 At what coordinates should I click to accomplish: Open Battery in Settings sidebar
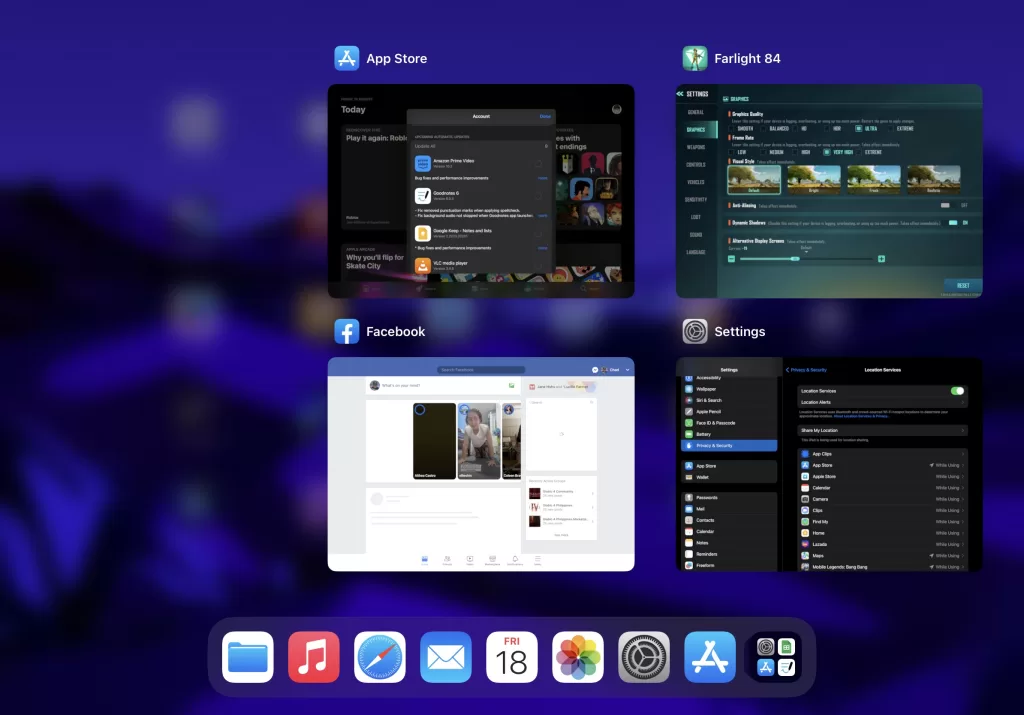[729, 434]
